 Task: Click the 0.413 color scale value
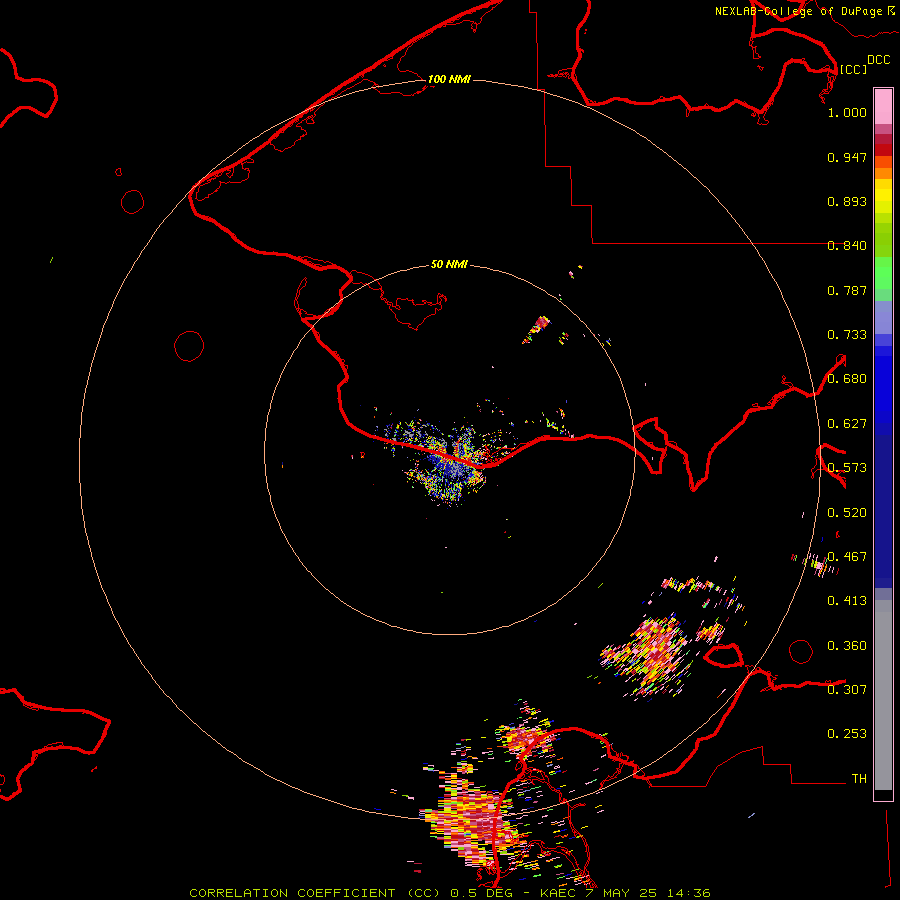[x=847, y=601]
